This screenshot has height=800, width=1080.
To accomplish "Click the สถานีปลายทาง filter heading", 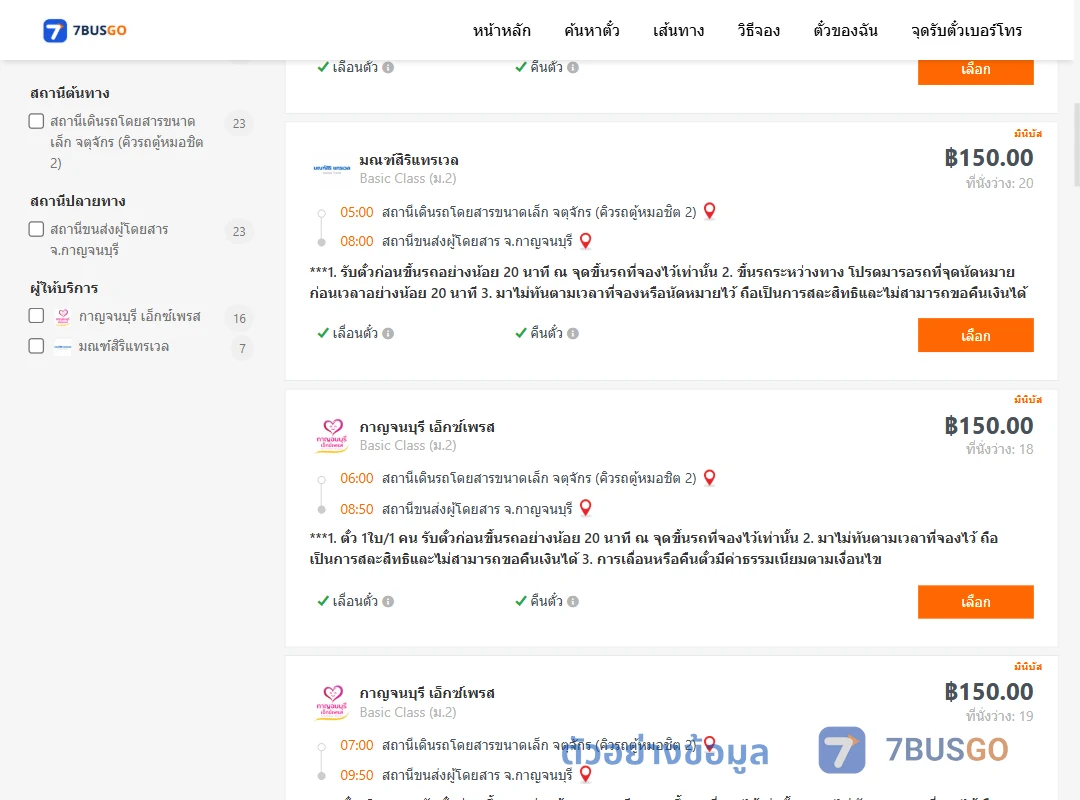I will (x=77, y=201).
